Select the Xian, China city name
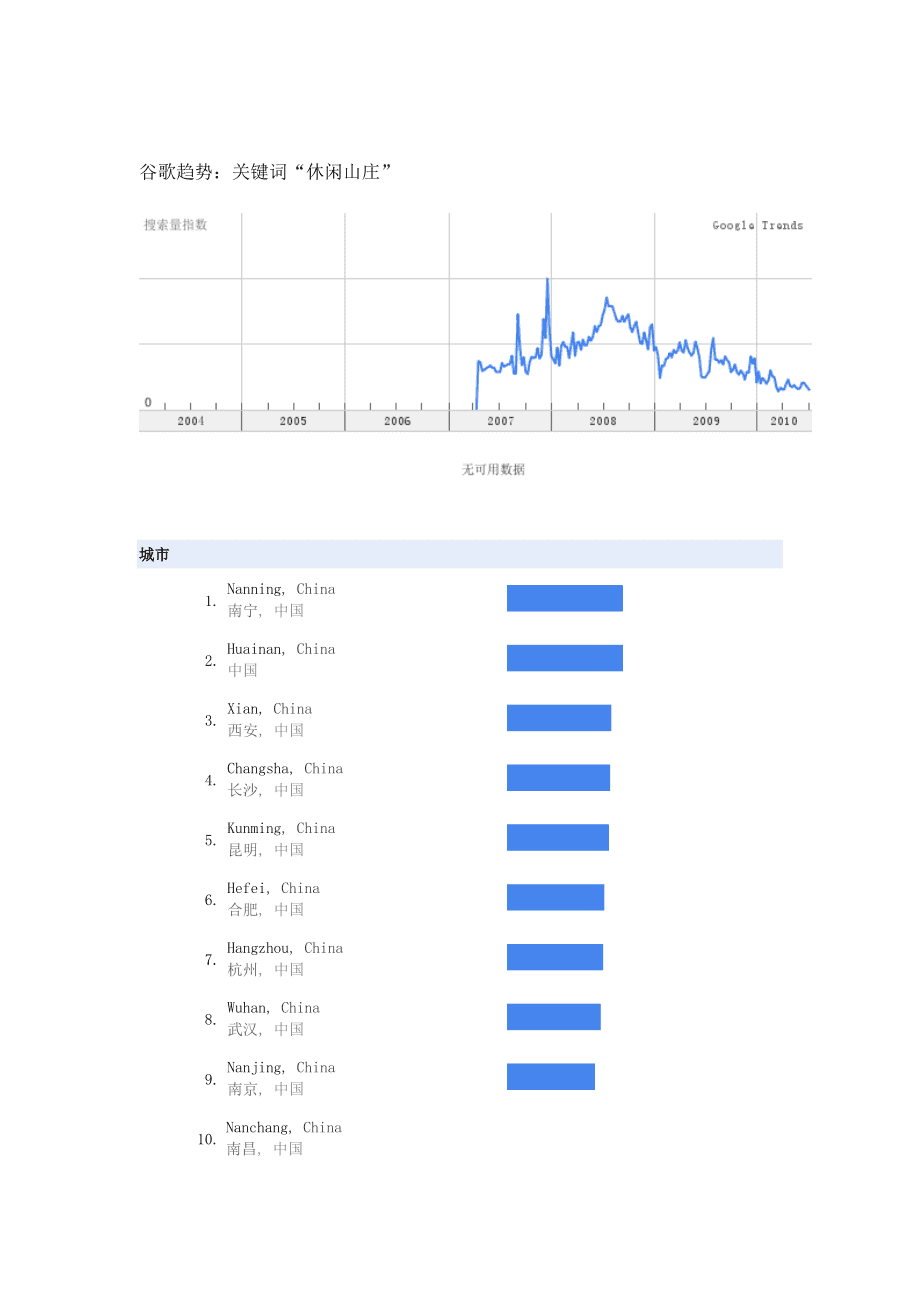920x1302 pixels. [270, 709]
